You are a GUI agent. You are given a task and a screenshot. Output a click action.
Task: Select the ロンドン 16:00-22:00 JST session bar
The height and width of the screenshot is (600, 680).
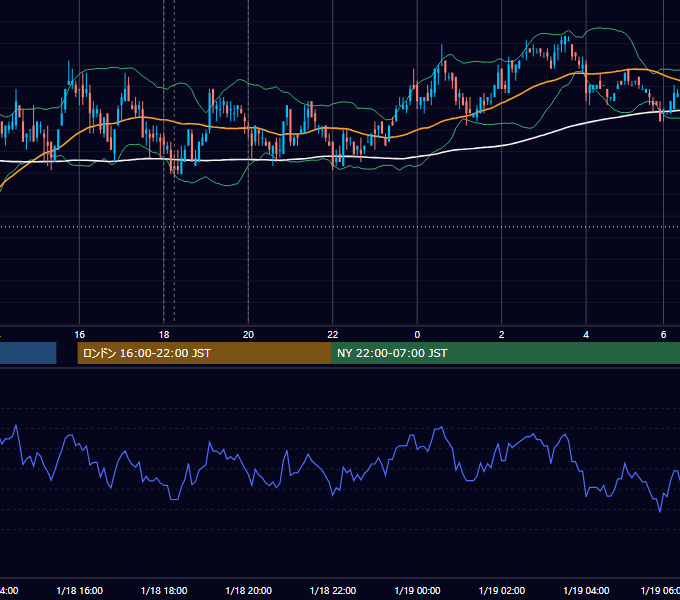click(x=204, y=353)
